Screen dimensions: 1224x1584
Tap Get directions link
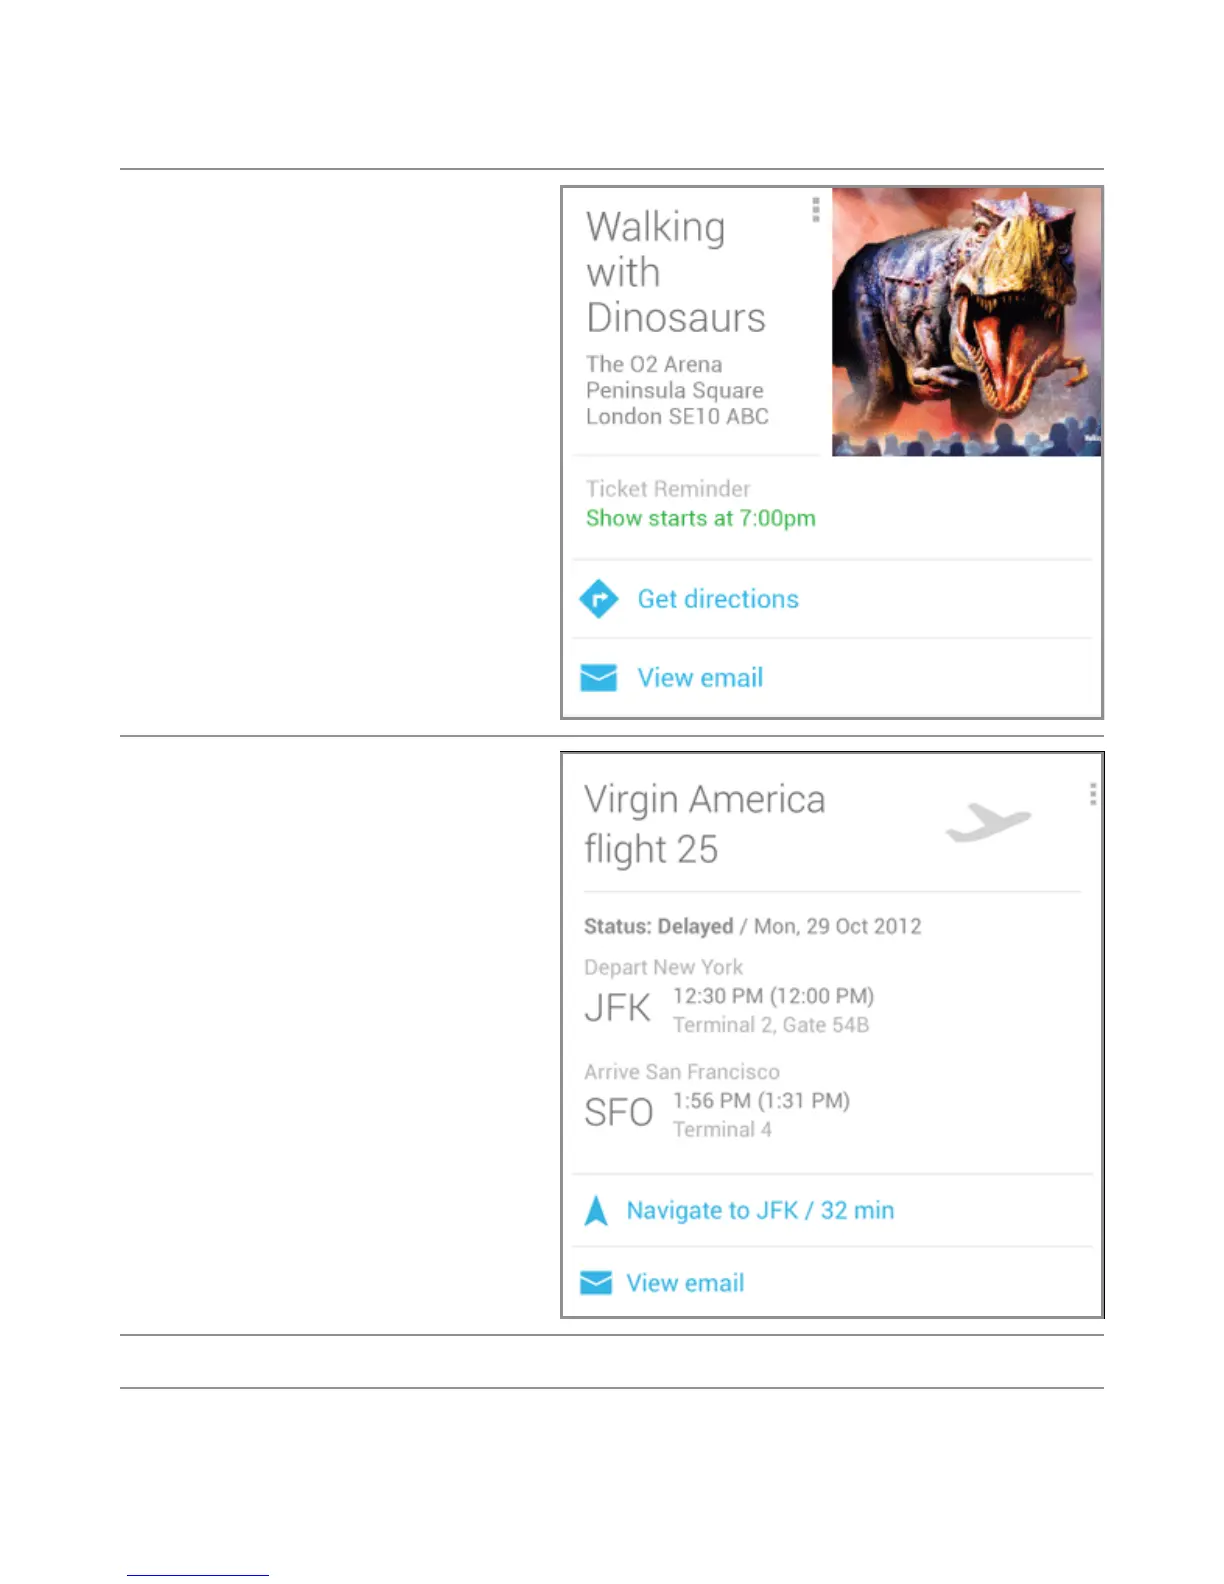718,599
